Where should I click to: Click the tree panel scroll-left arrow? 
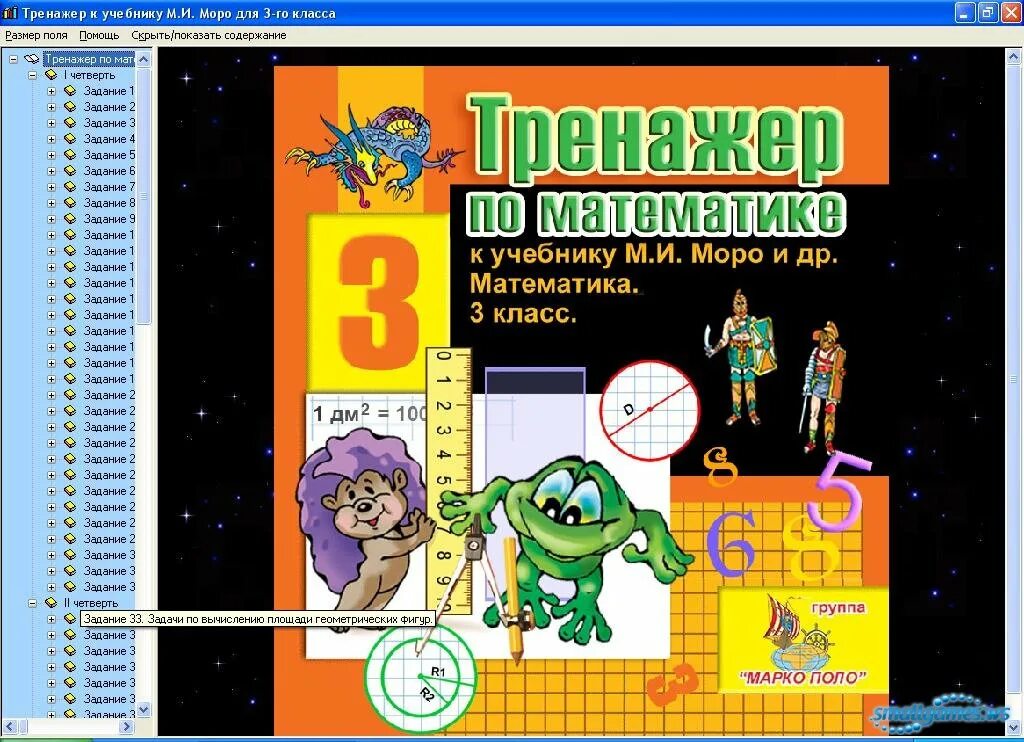[10, 726]
